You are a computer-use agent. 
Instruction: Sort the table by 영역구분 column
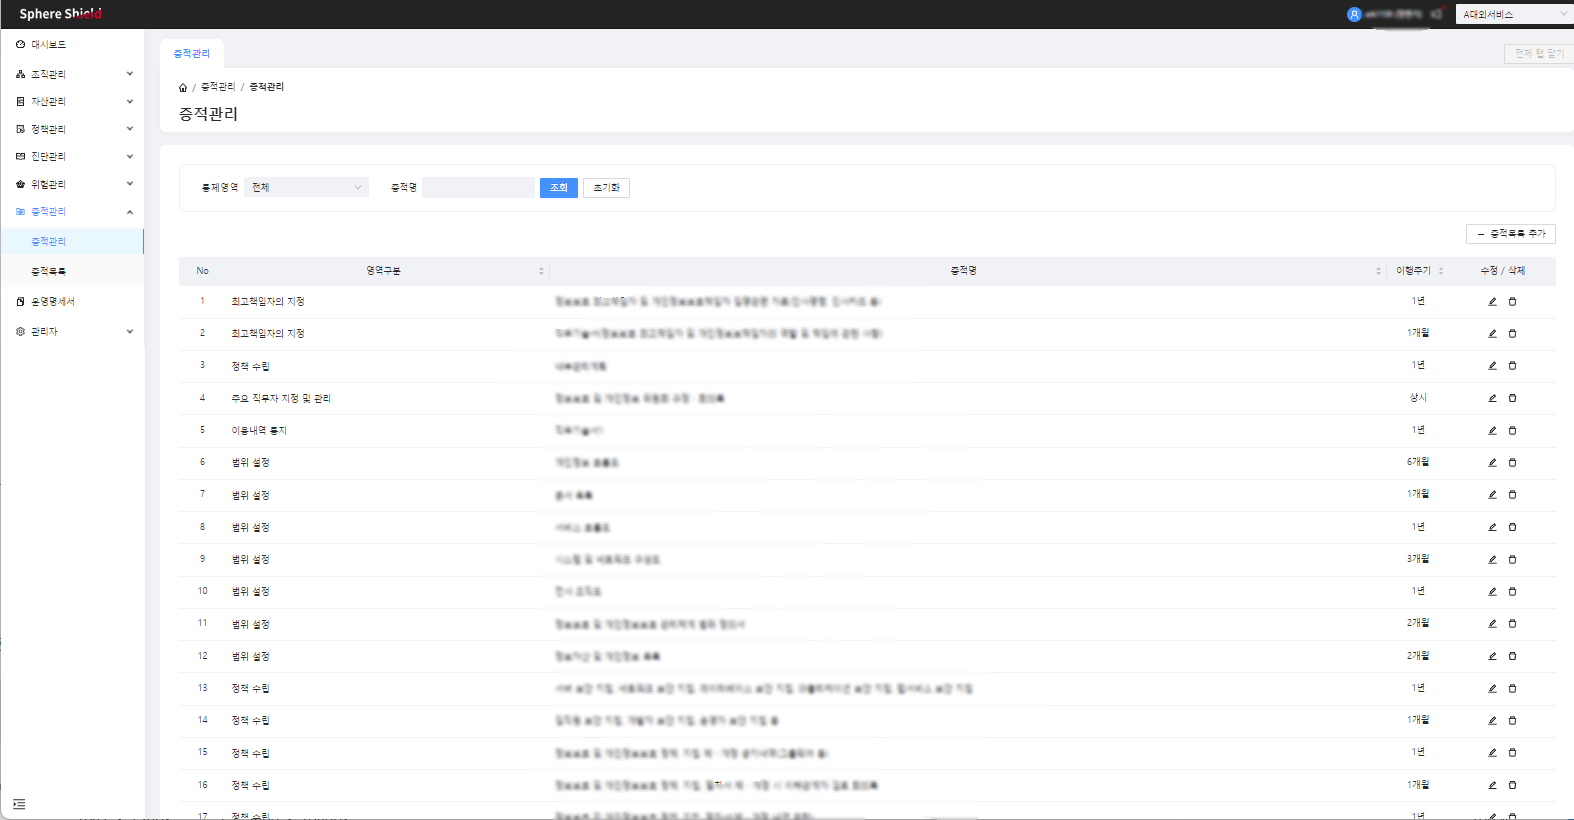[x=541, y=271]
